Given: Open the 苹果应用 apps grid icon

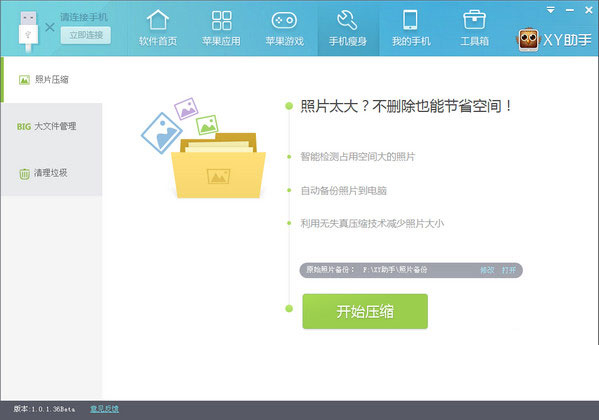Looking at the screenshot, I should tap(222, 20).
